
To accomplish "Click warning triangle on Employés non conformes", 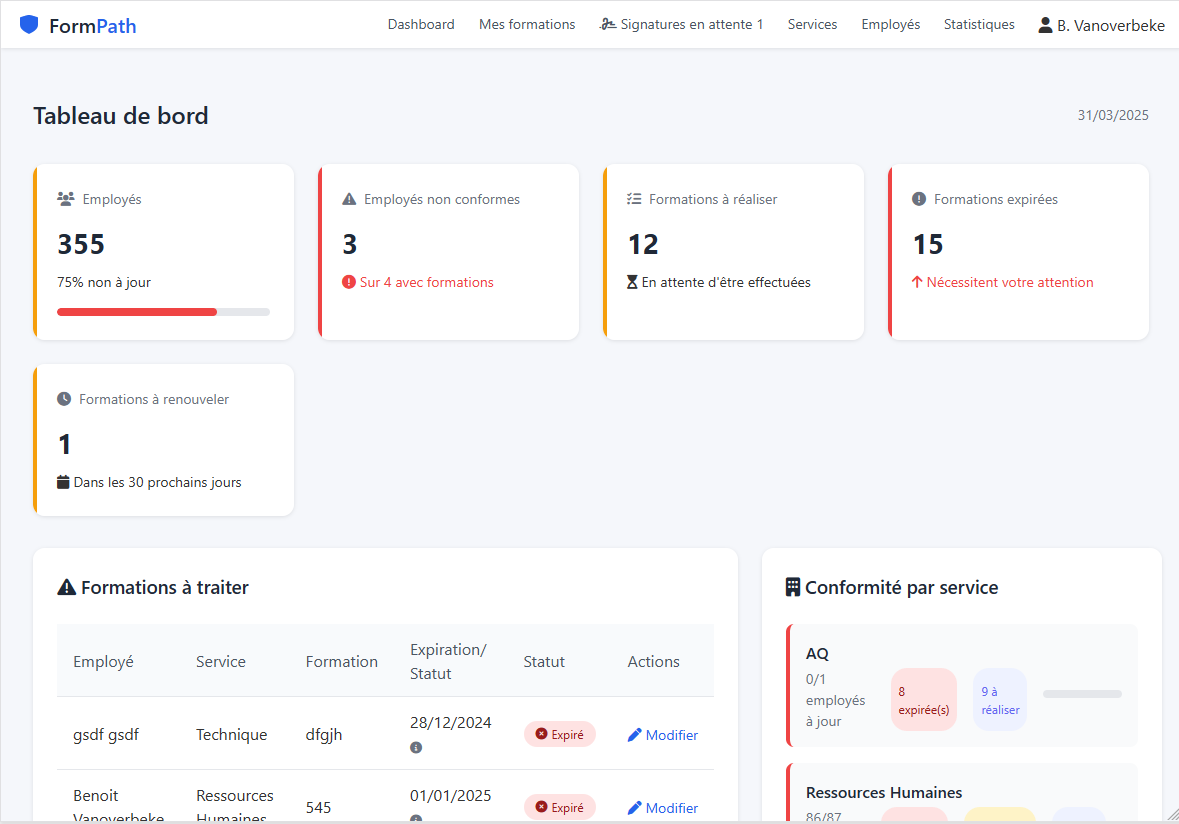I will coord(349,199).
